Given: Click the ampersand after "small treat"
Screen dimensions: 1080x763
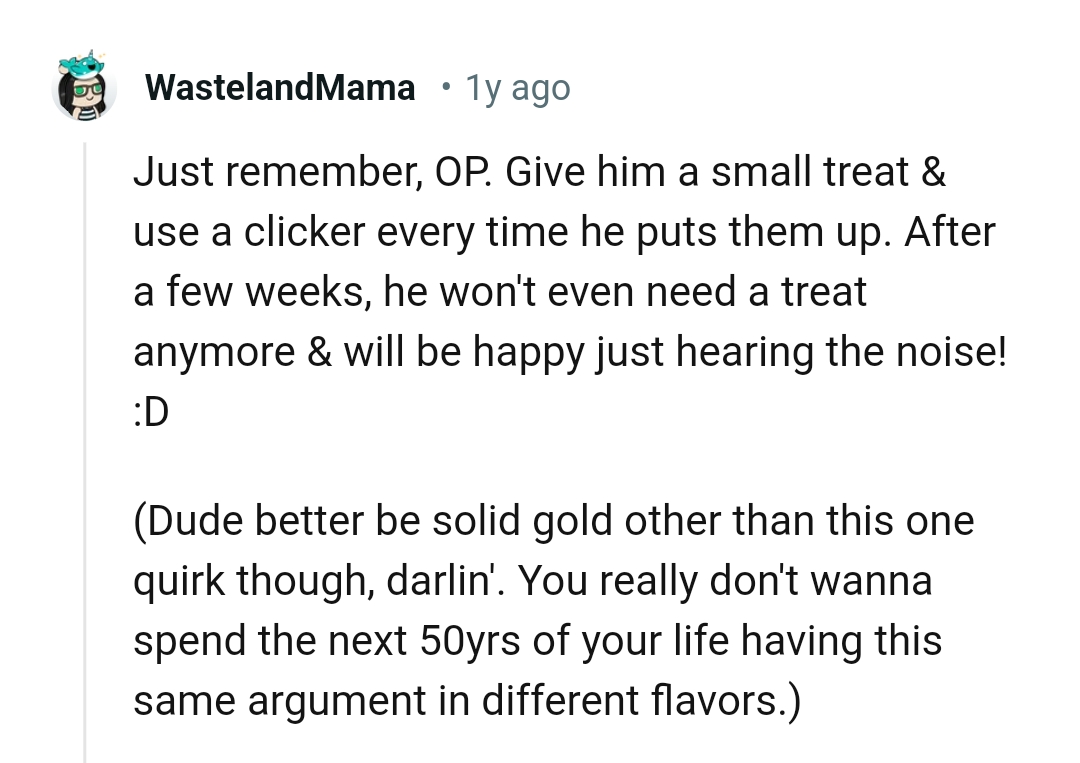Looking at the screenshot, I should click(x=931, y=173).
